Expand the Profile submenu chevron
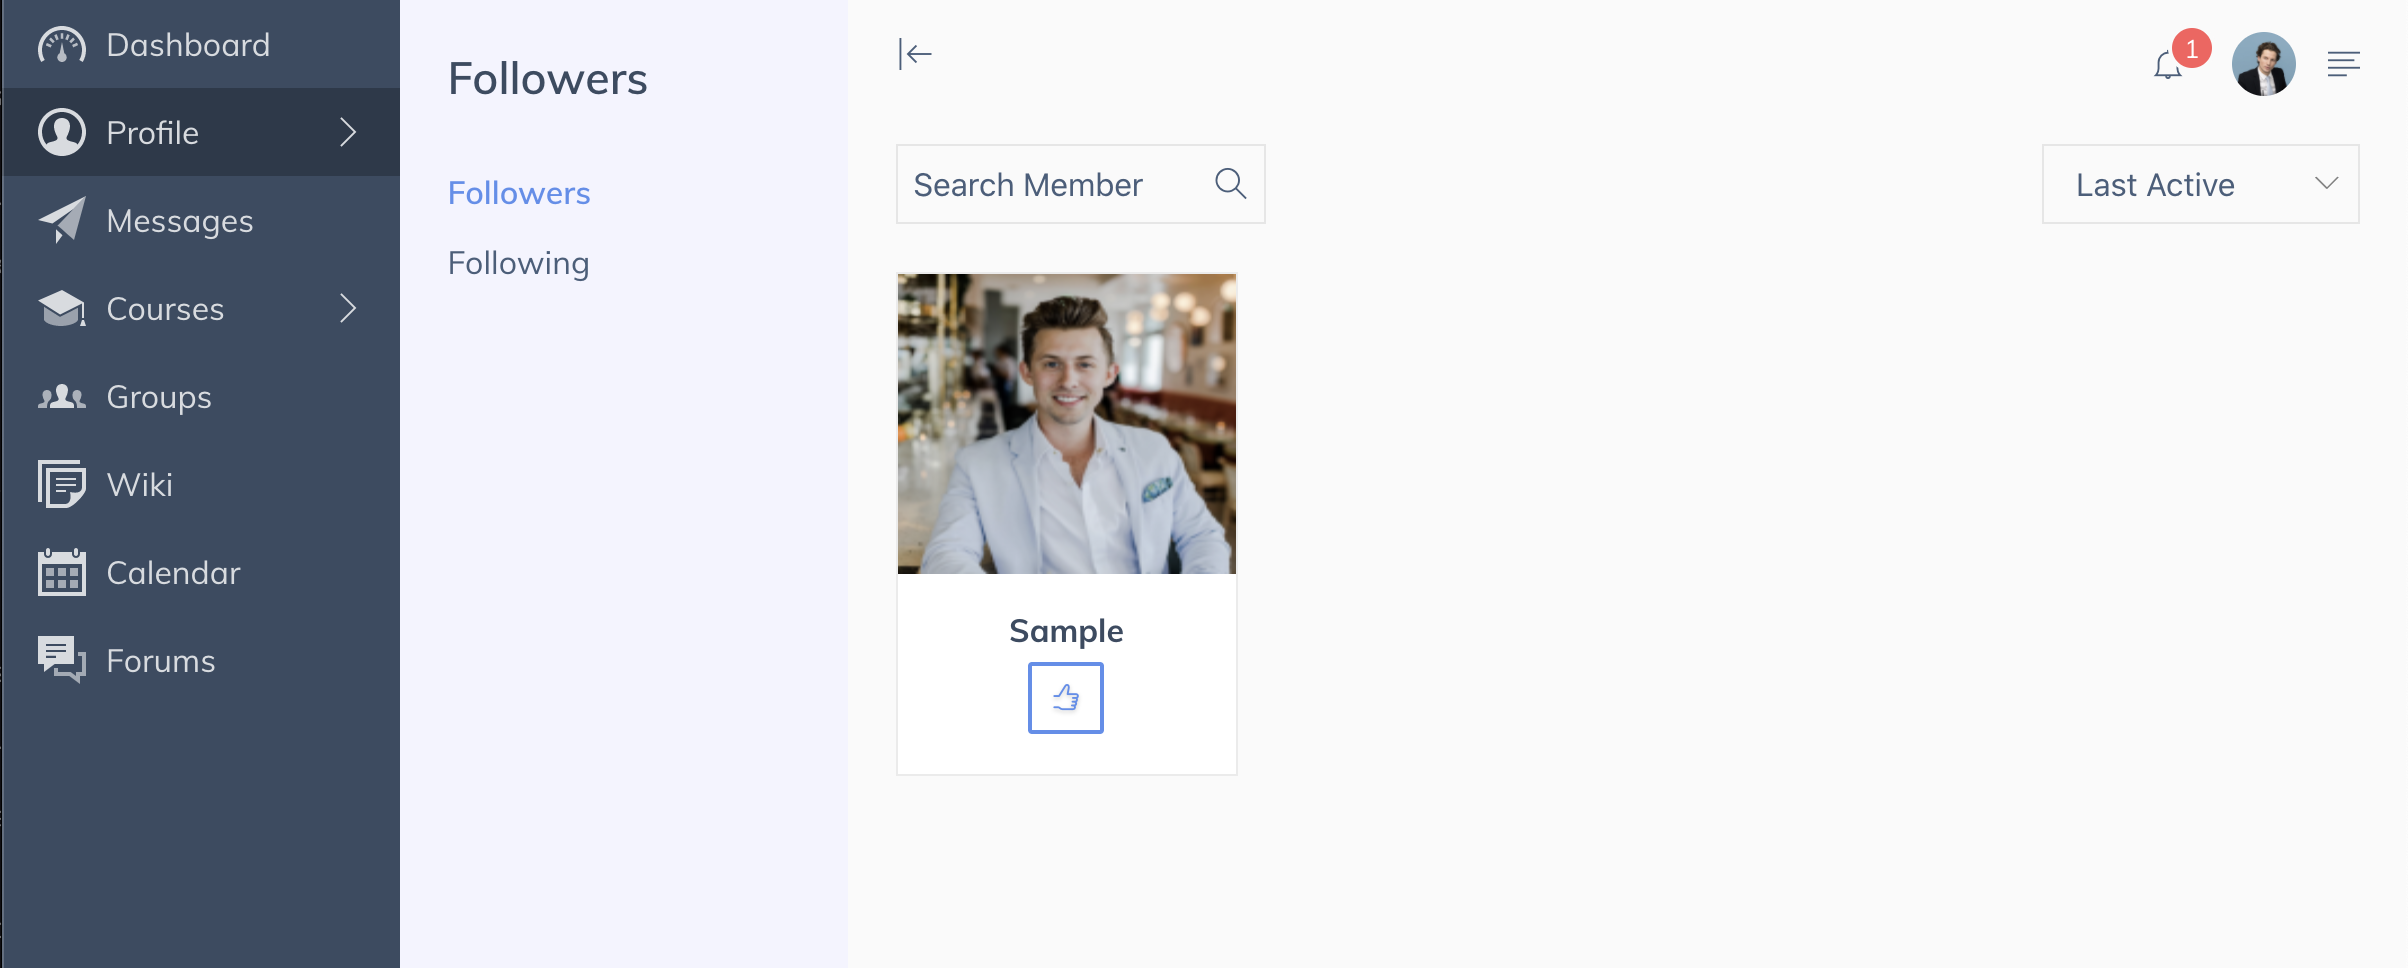This screenshot has width=2408, height=968. [x=348, y=132]
